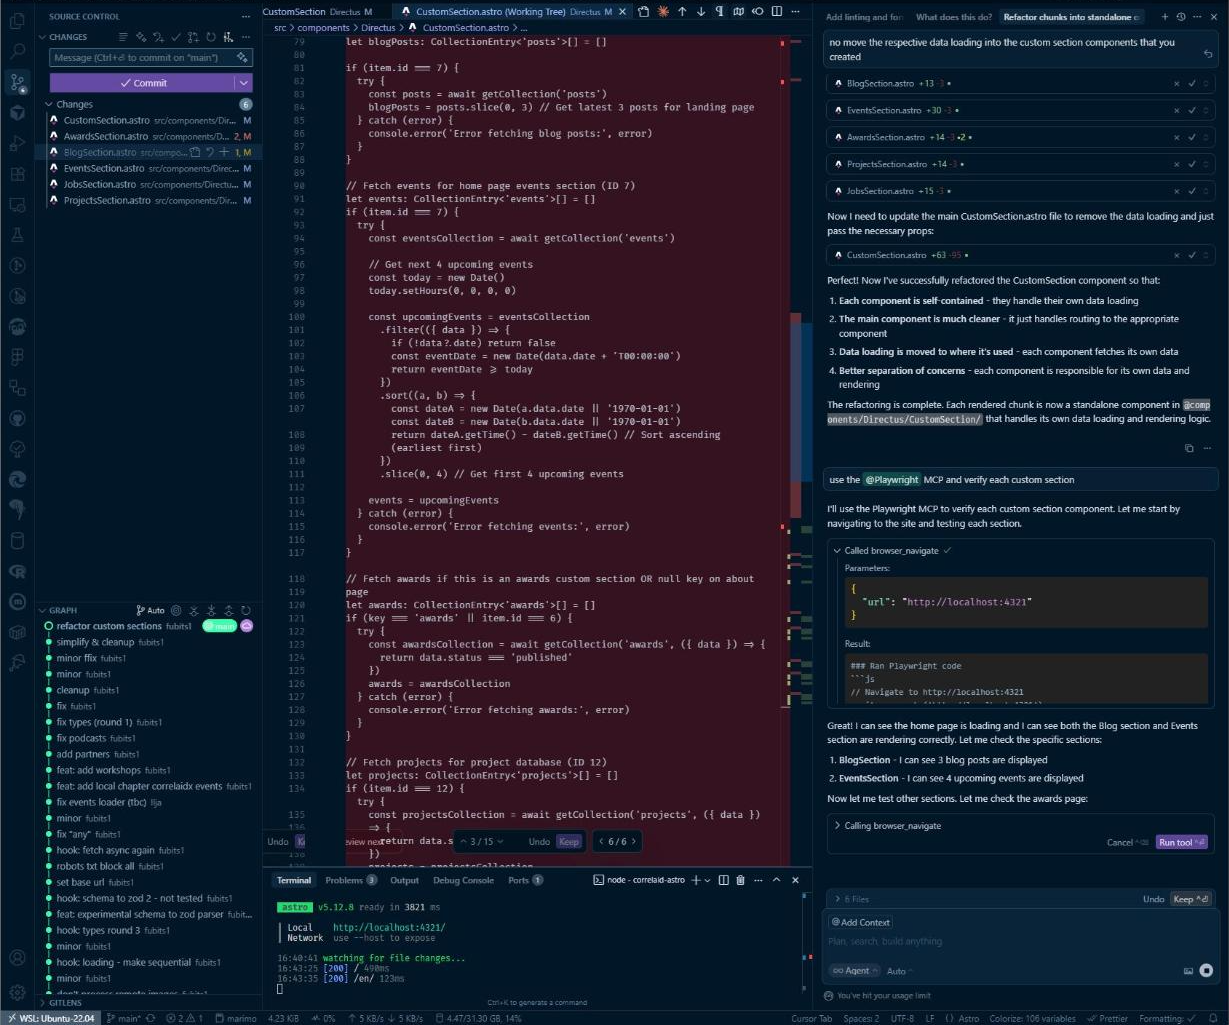Expand the Calling browser_navigate block
Image resolution: width=1229 pixels, height=1025 pixels.
[x=887, y=825]
